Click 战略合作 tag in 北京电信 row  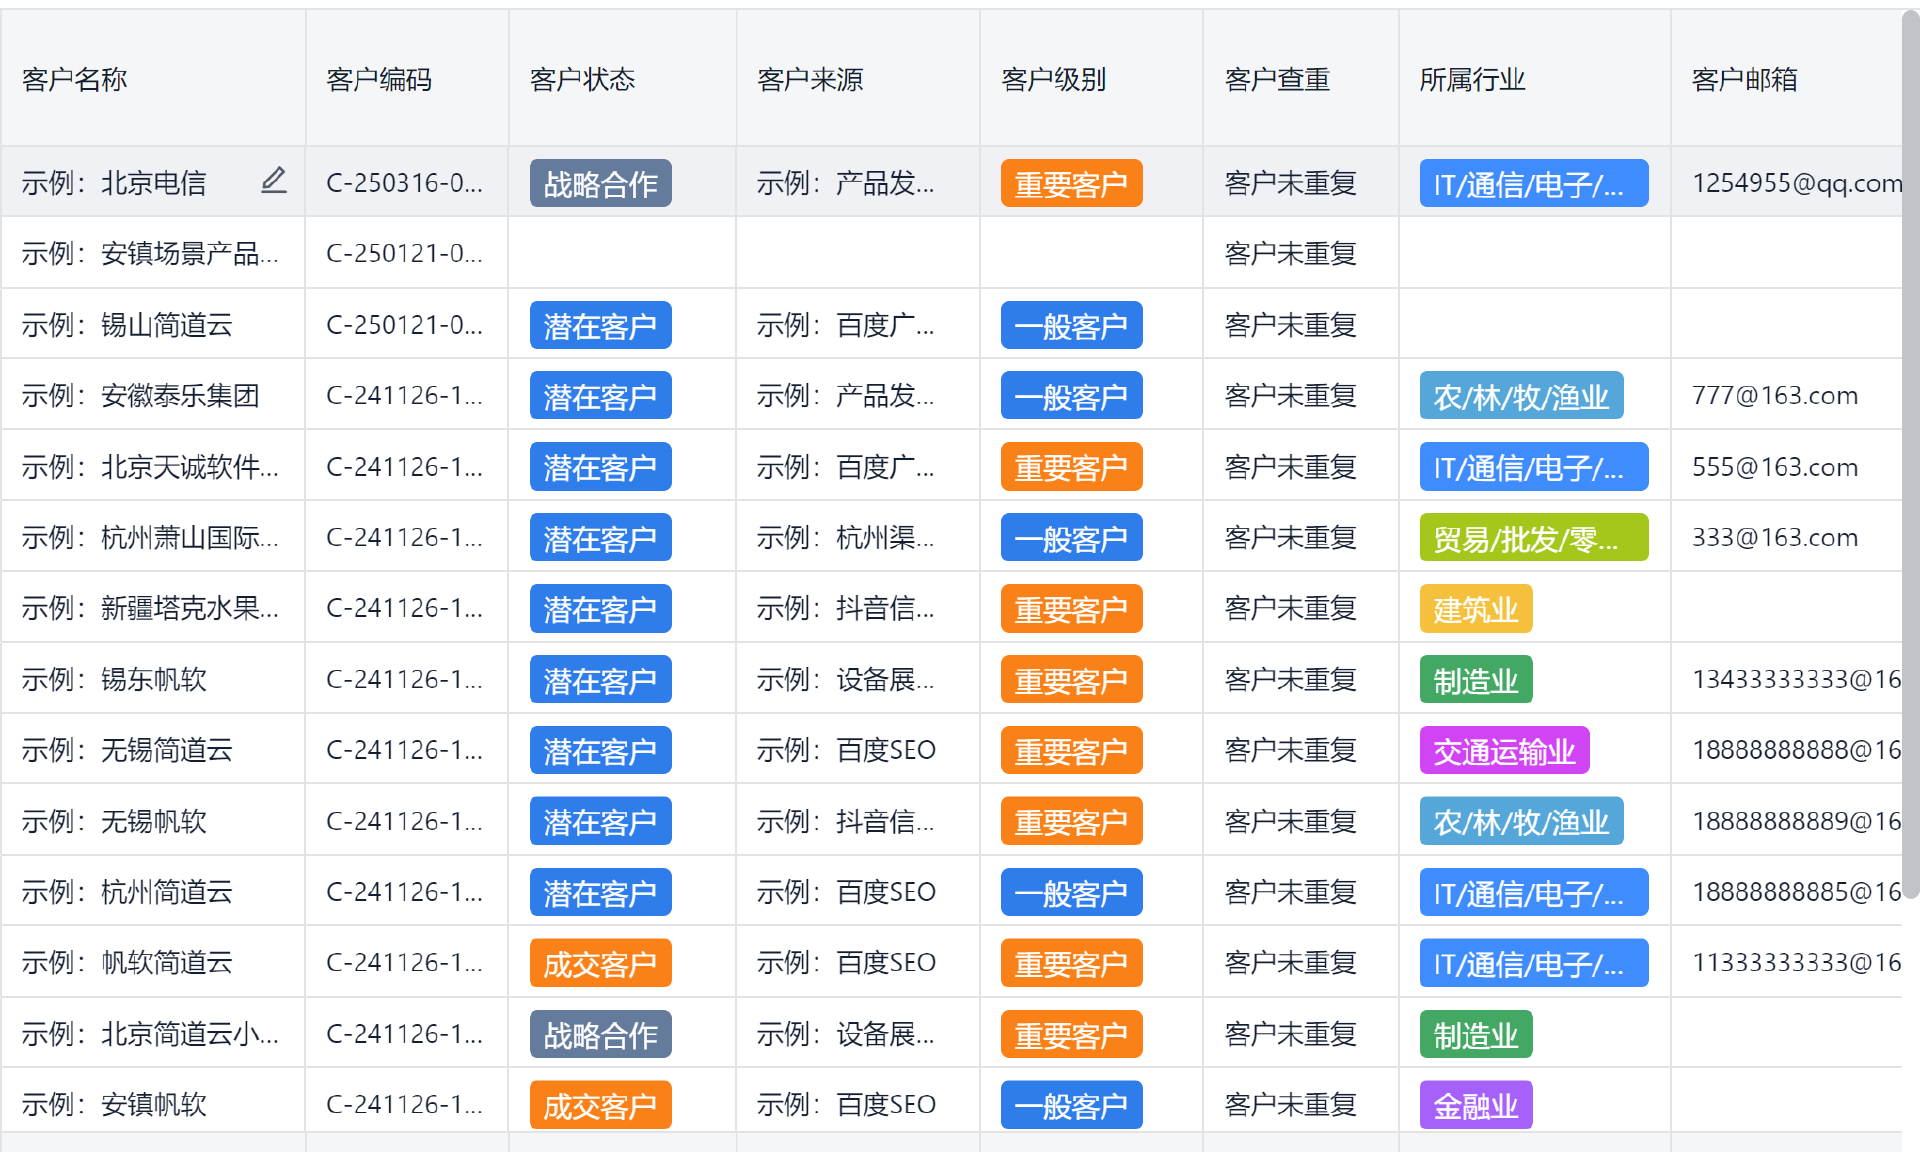point(600,184)
